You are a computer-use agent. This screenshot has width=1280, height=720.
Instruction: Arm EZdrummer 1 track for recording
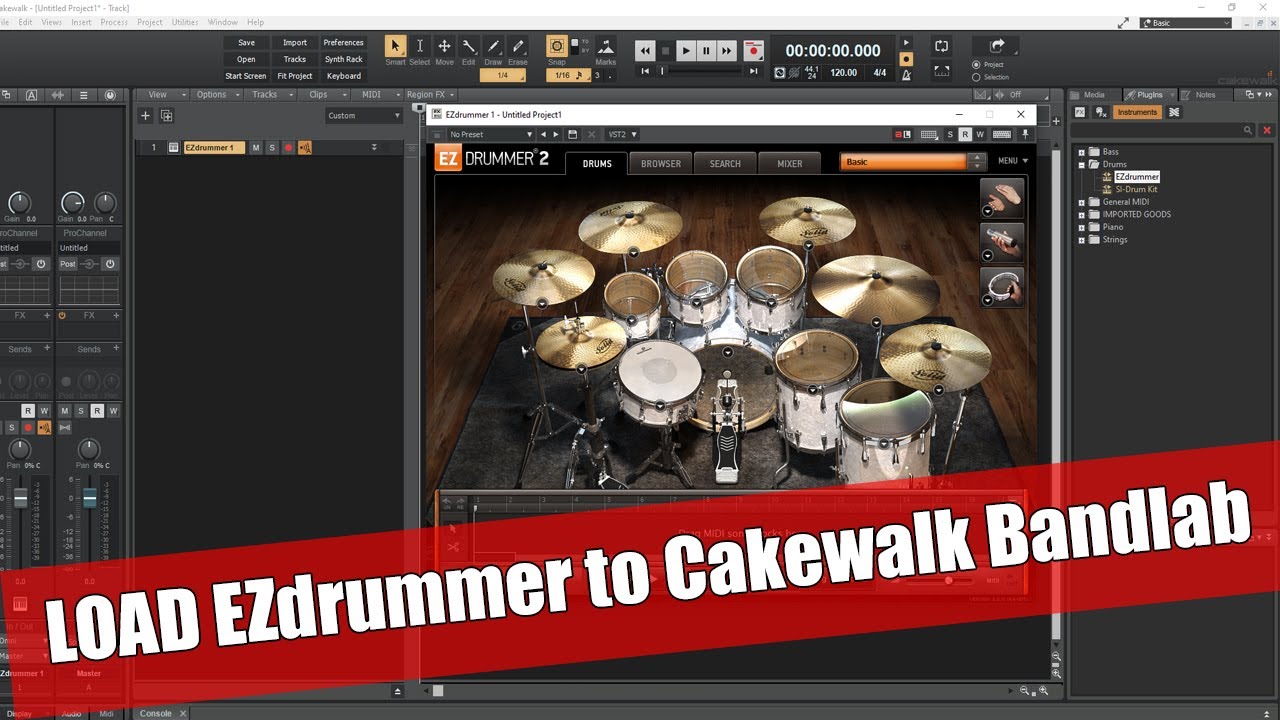click(x=288, y=148)
